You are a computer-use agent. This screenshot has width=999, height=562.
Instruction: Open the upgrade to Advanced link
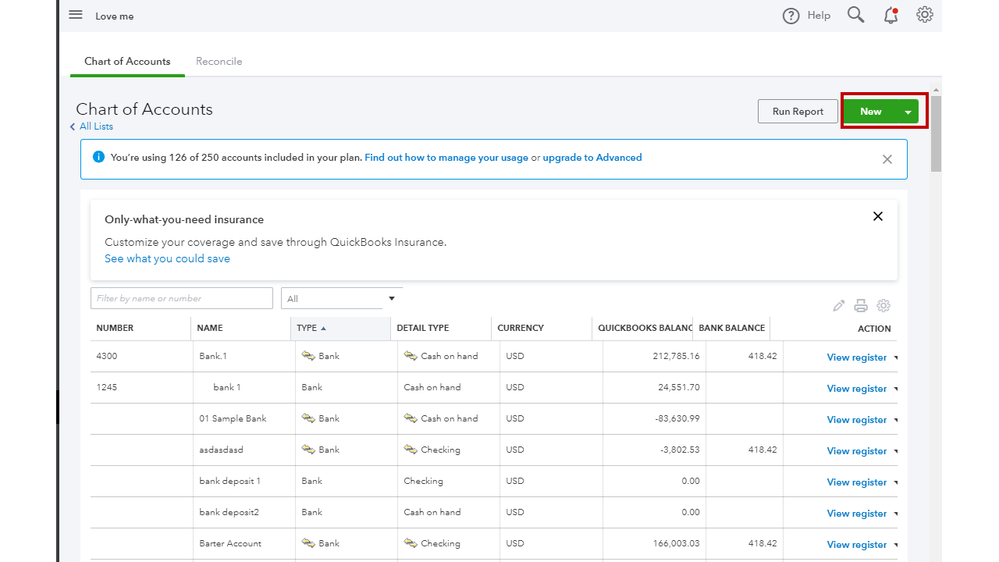pos(592,158)
